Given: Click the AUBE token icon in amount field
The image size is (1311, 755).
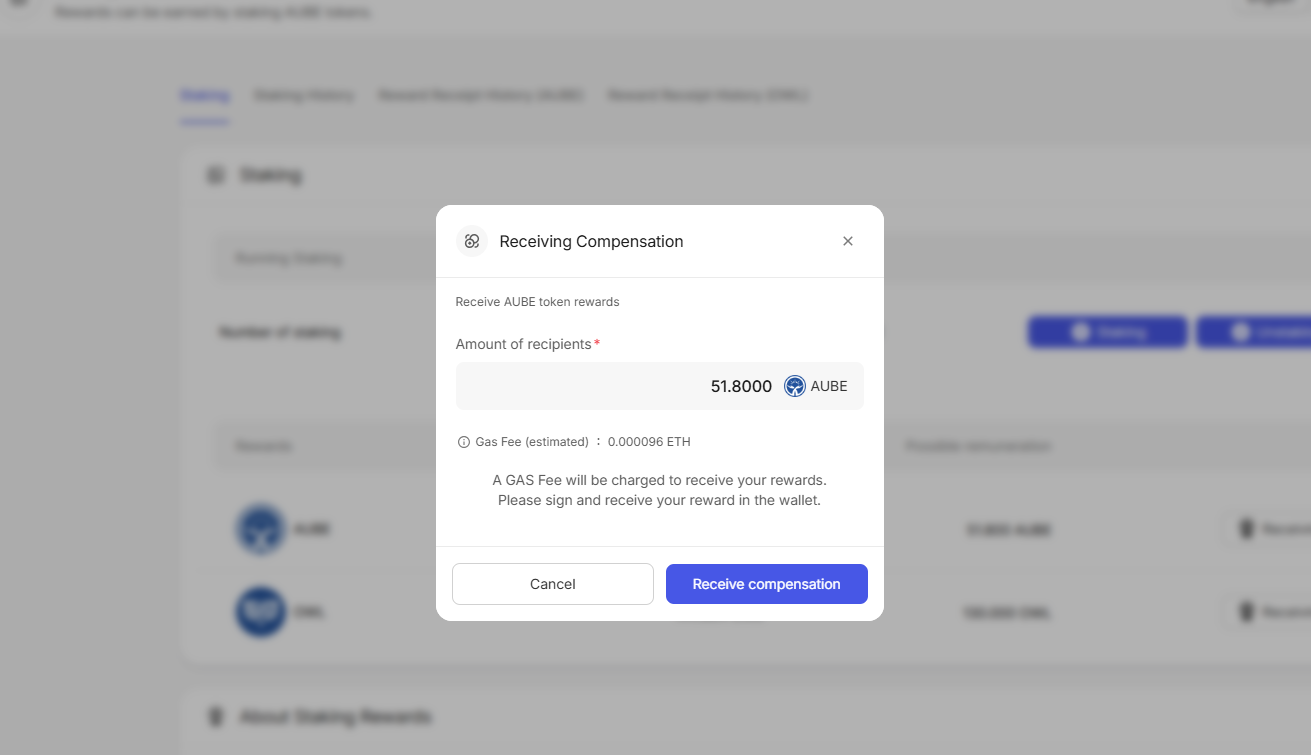Looking at the screenshot, I should pos(795,386).
